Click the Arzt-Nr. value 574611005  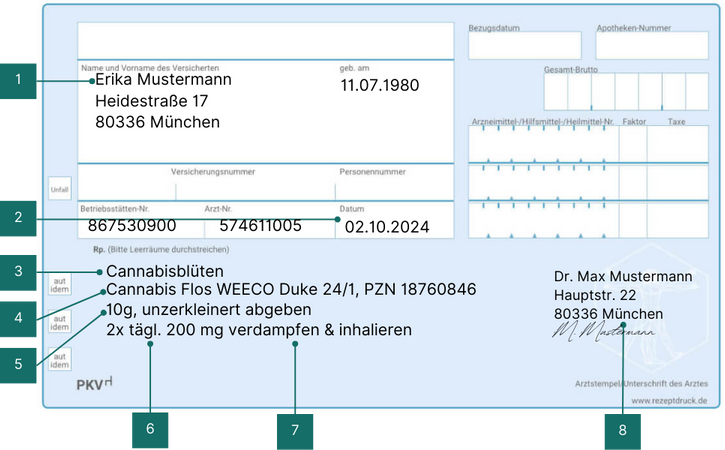tap(260, 226)
